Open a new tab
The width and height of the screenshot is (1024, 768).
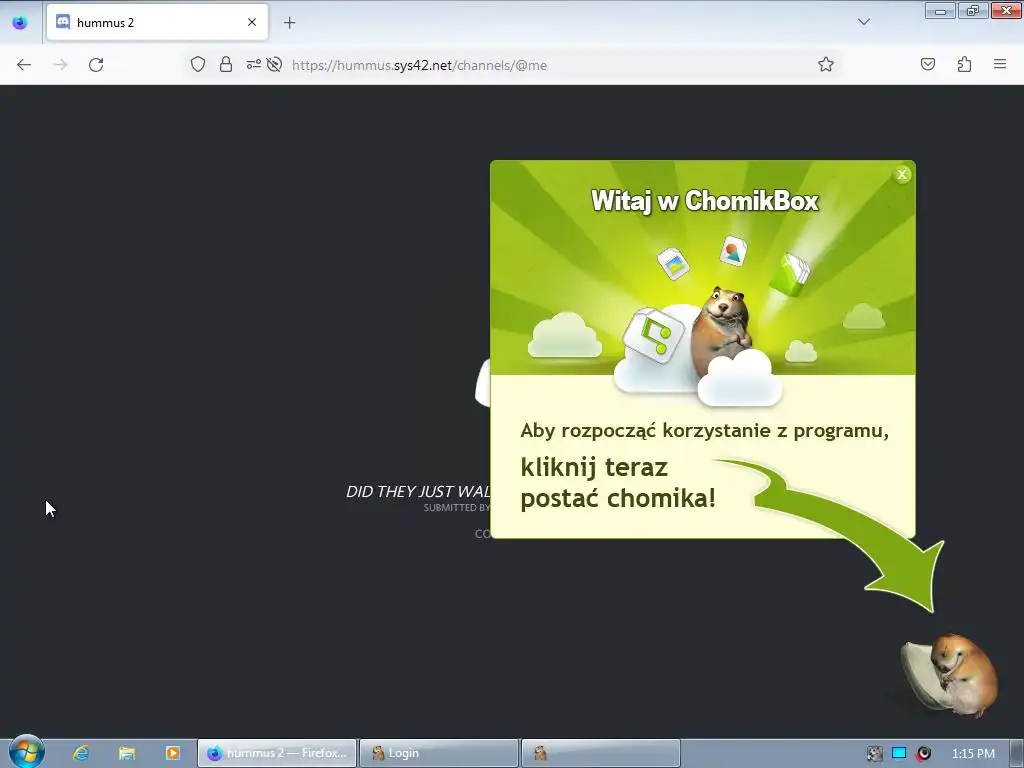(x=289, y=23)
